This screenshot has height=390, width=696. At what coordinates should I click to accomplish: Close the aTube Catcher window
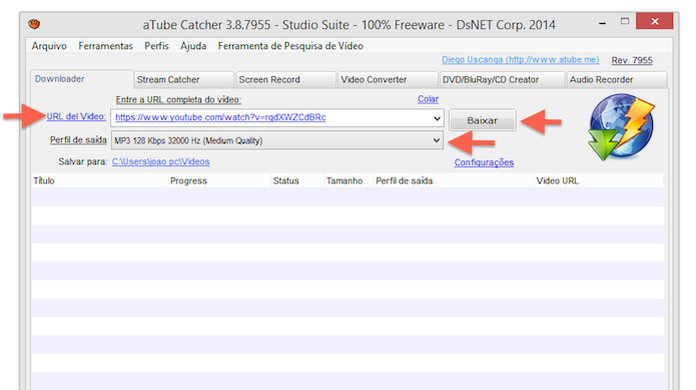pos(655,21)
